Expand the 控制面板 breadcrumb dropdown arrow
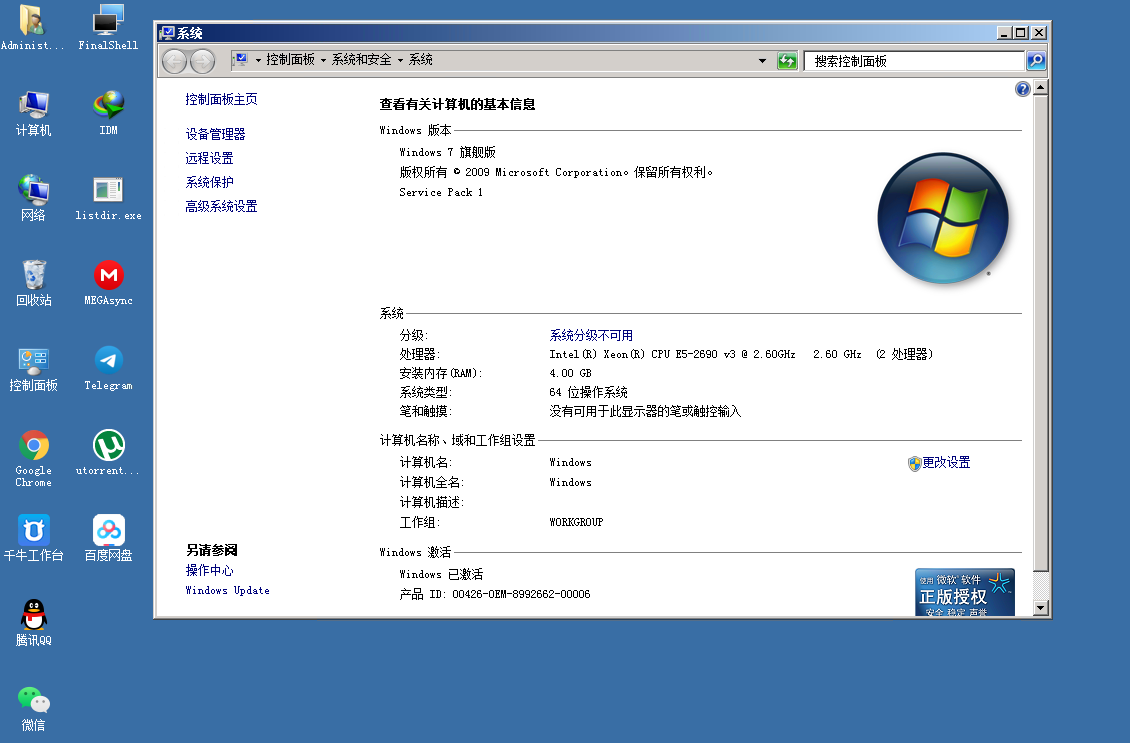The image size is (1130, 743). pyautogui.click(x=323, y=61)
